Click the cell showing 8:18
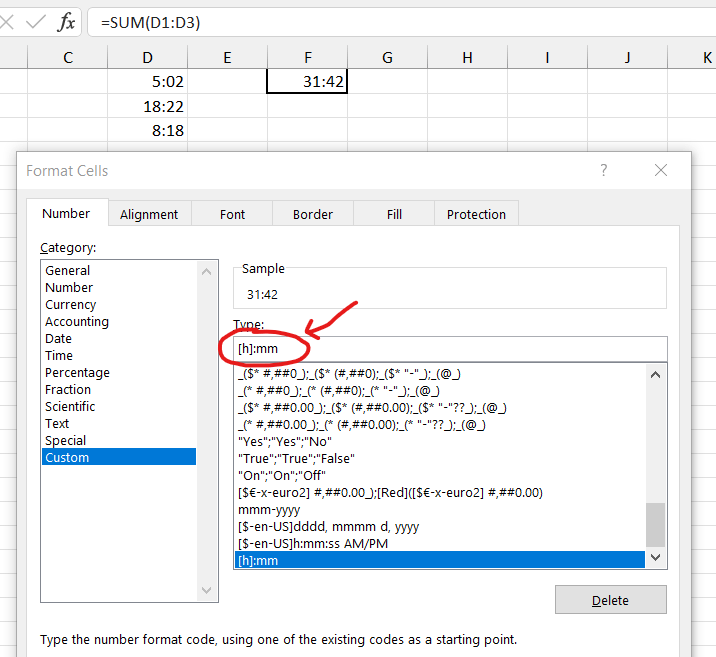This screenshot has height=657, width=716. click(147, 130)
